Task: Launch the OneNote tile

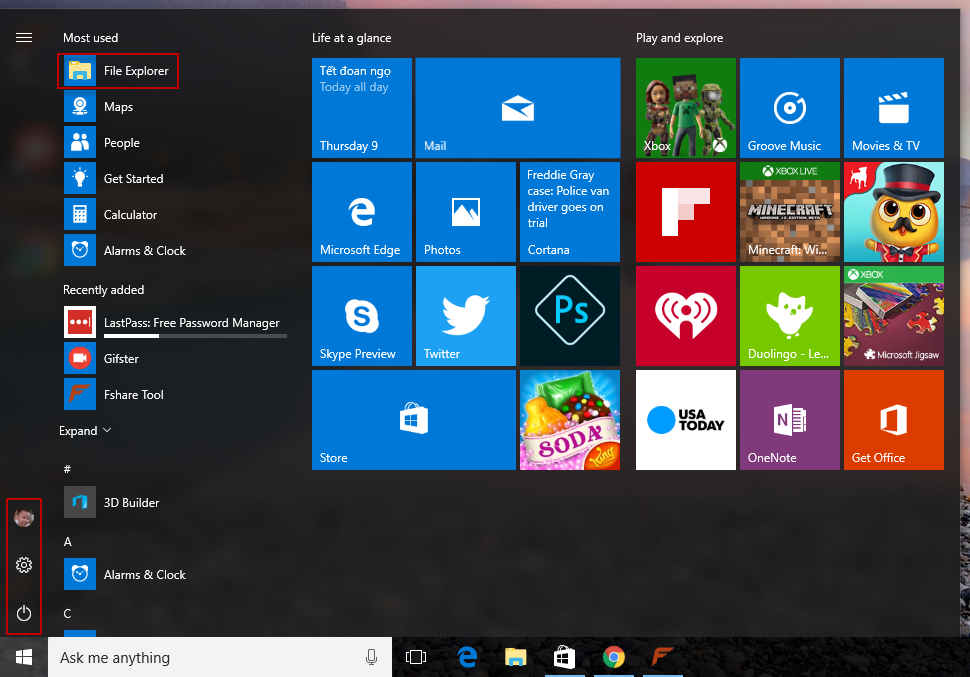Action: coord(790,420)
